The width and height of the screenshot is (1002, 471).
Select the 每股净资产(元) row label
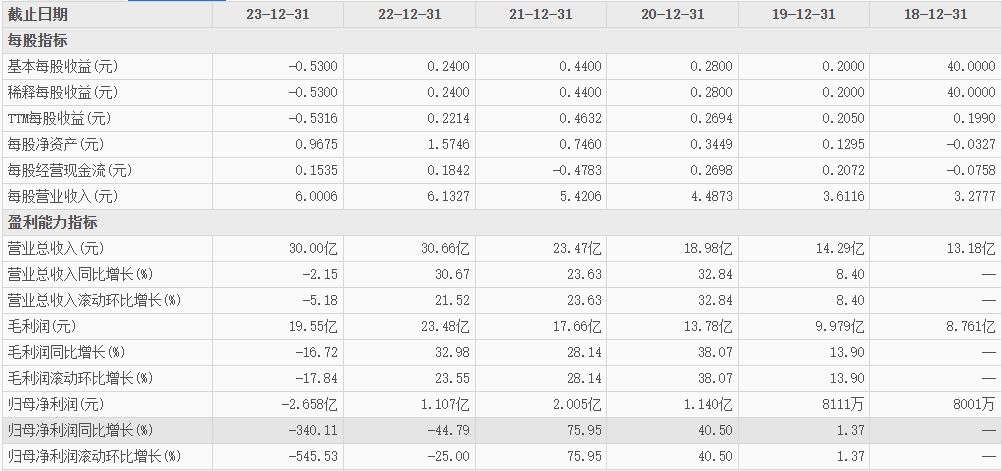coord(55,144)
